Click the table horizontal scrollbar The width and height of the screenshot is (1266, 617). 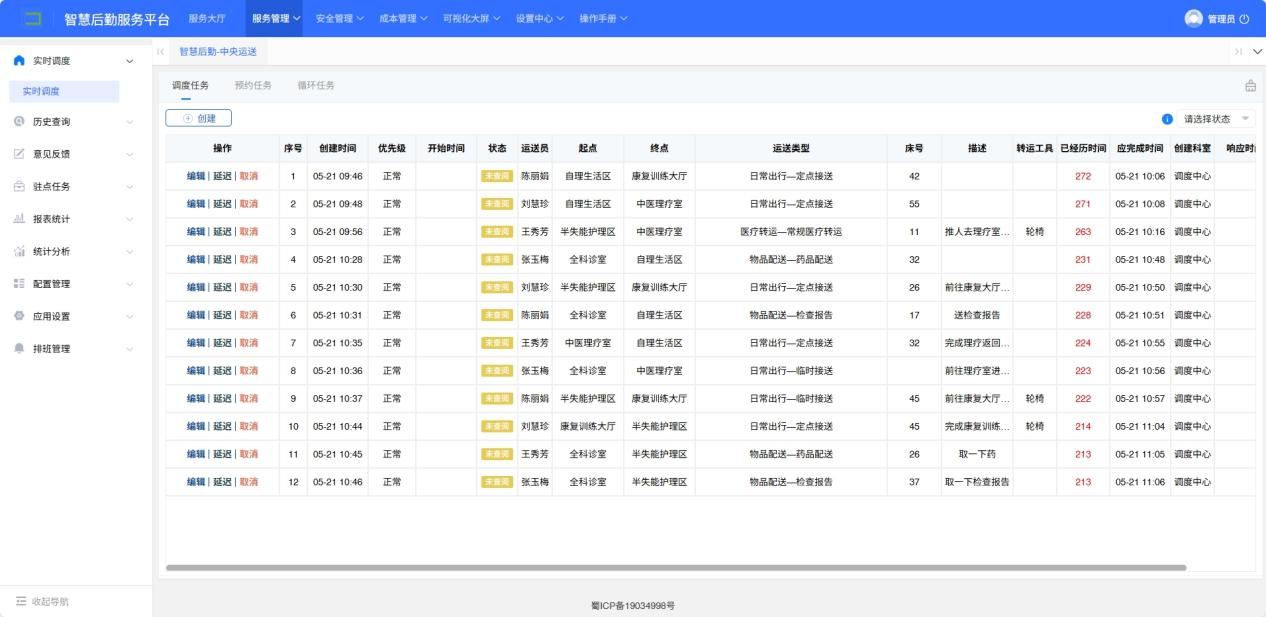tap(675, 567)
